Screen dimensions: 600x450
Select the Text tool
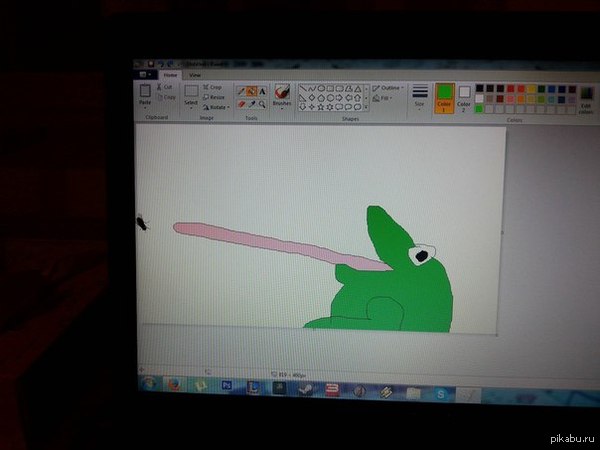tap(262, 91)
